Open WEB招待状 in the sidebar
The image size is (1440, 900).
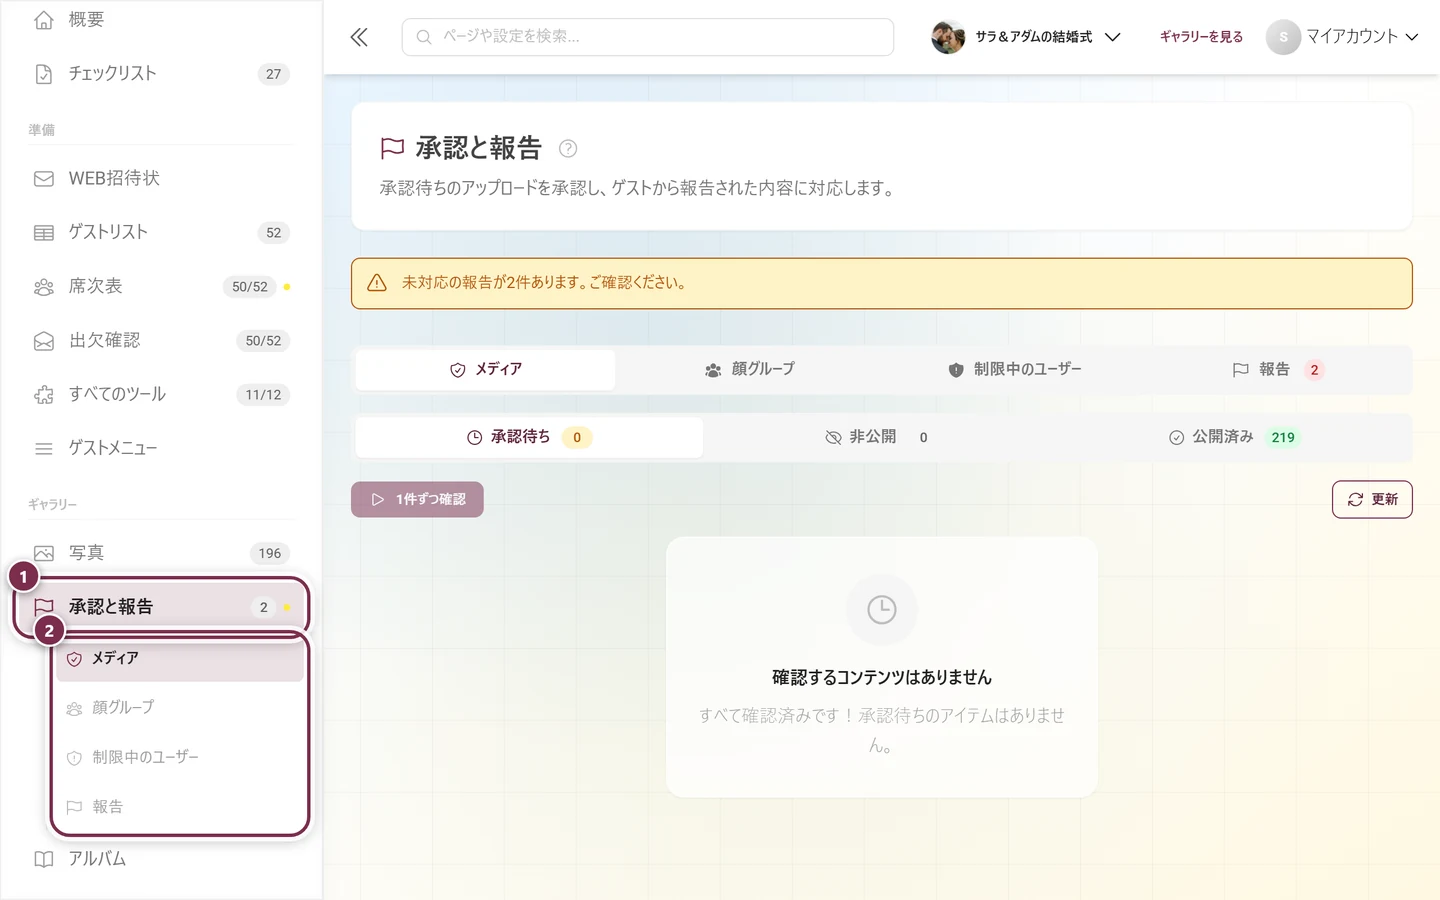point(162,179)
